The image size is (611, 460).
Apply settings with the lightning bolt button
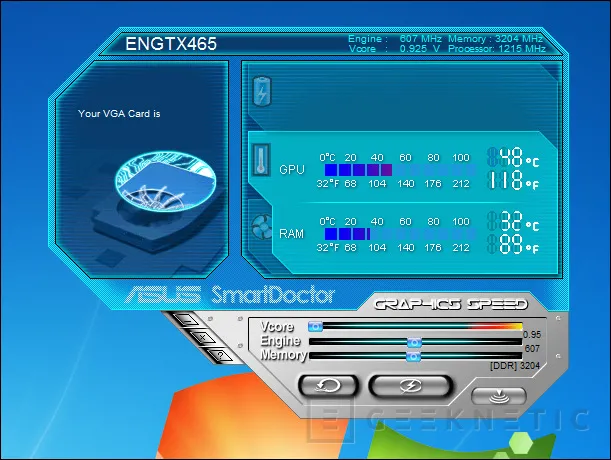coord(411,386)
